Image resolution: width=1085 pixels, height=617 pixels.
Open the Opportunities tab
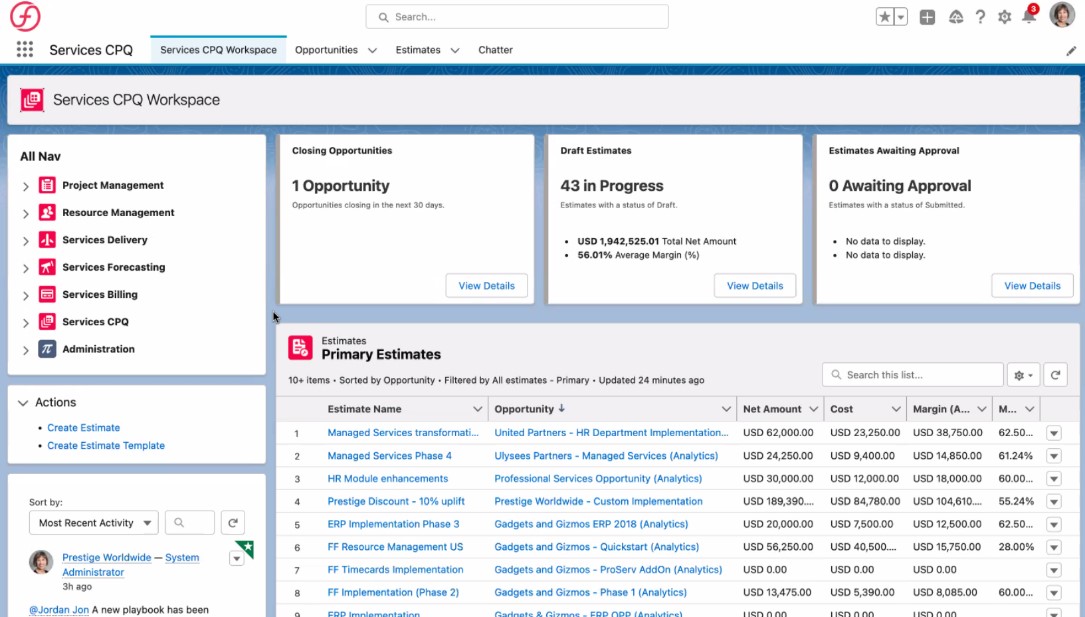pyautogui.click(x=326, y=50)
